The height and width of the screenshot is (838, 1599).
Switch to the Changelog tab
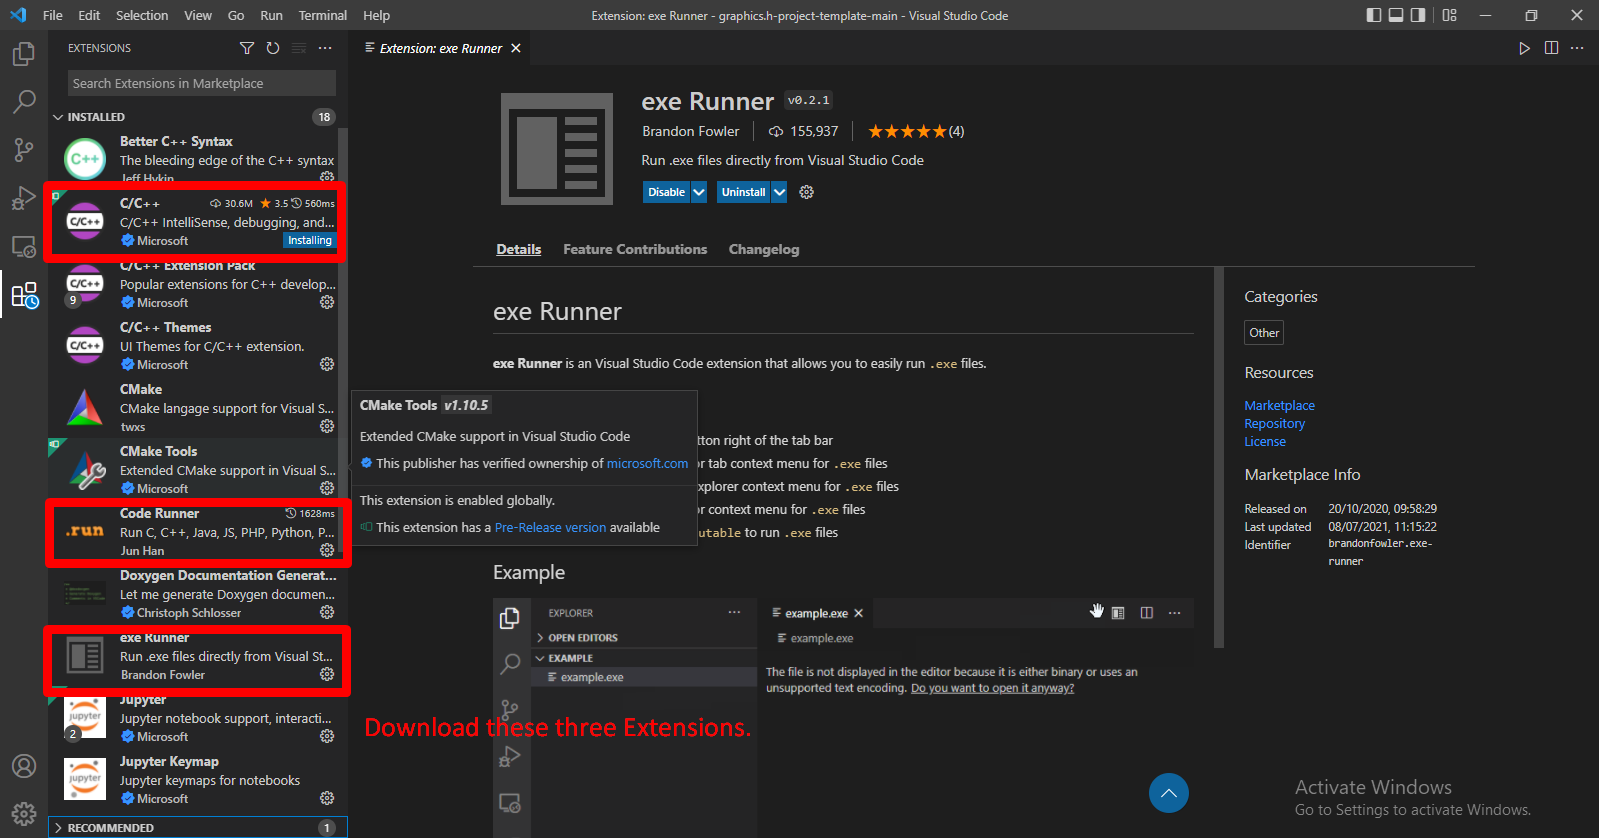pos(764,249)
